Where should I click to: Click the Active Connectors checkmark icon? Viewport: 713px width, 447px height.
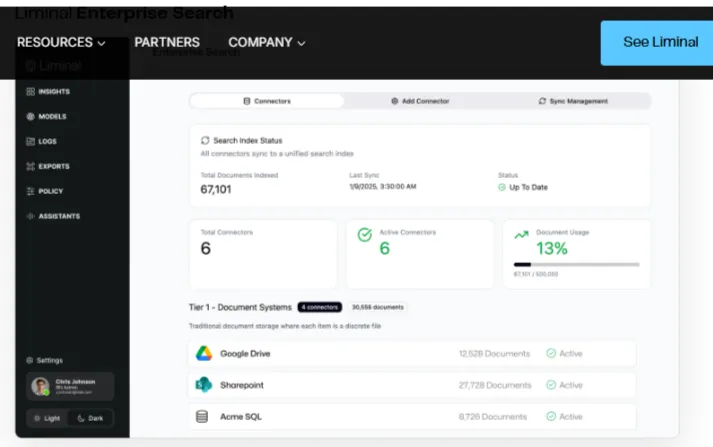[x=364, y=235]
